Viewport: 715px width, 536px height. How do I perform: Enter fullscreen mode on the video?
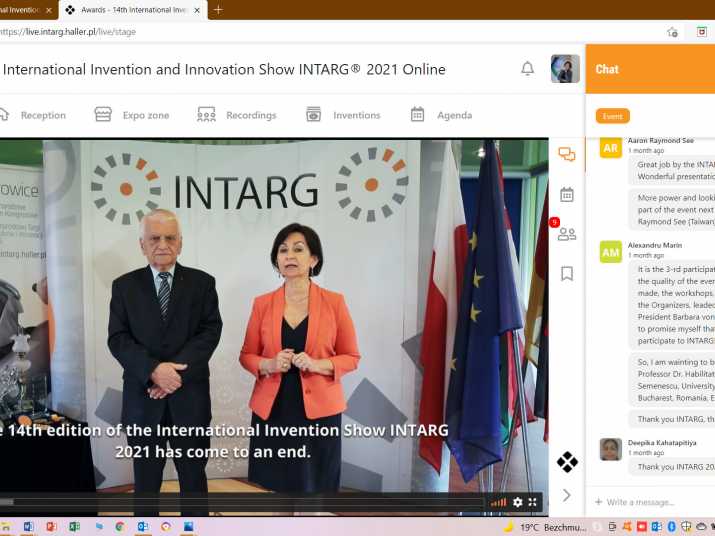click(533, 502)
